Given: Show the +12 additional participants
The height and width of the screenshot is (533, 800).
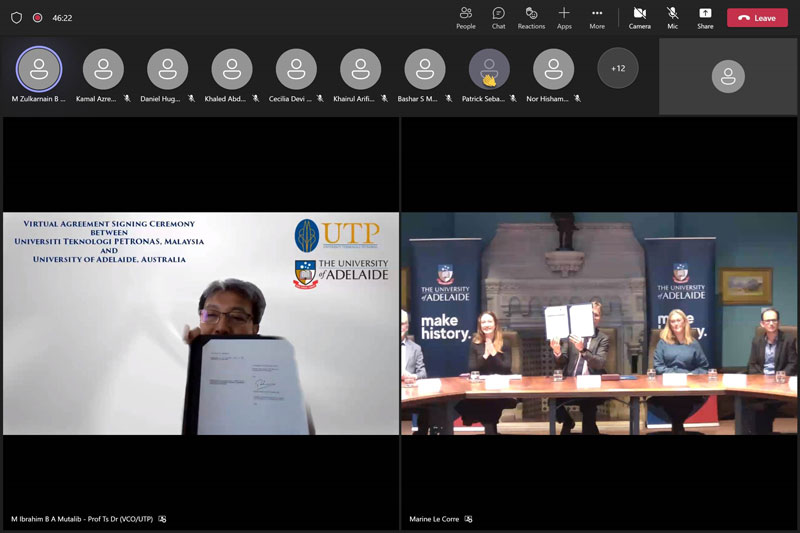Looking at the screenshot, I should (618, 68).
